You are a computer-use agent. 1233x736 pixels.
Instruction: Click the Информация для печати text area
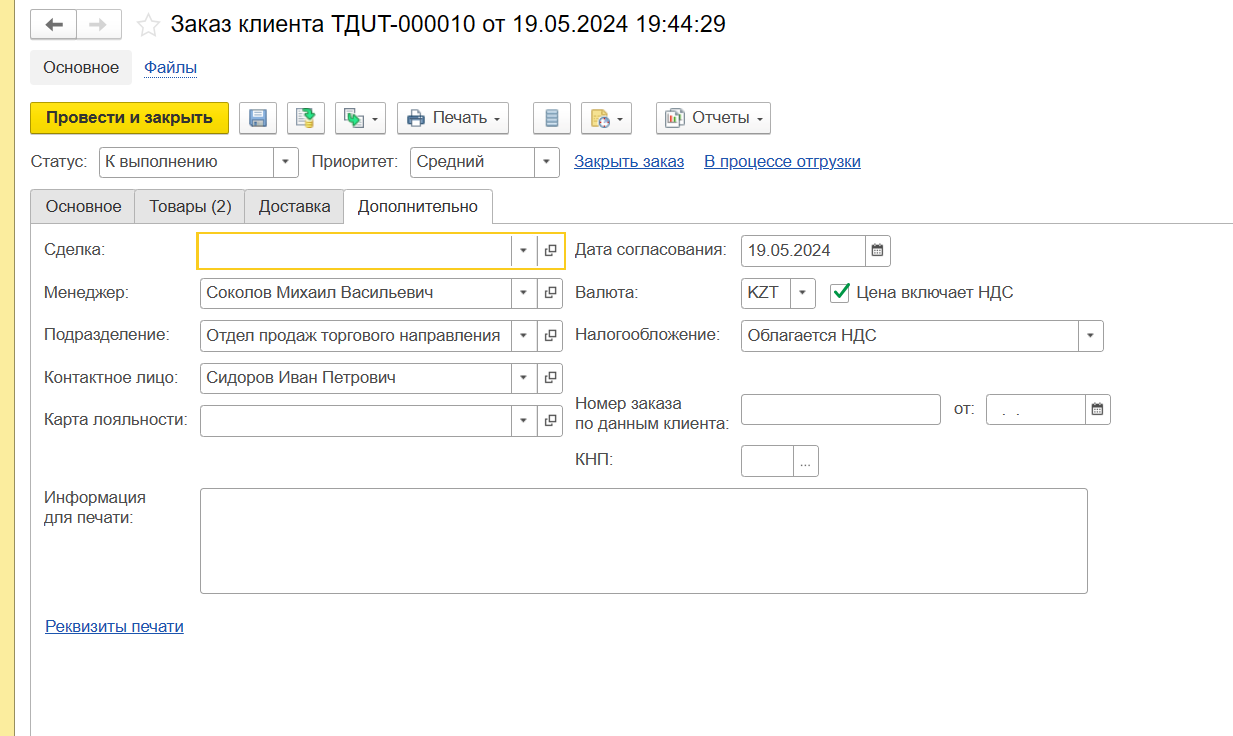coord(643,540)
